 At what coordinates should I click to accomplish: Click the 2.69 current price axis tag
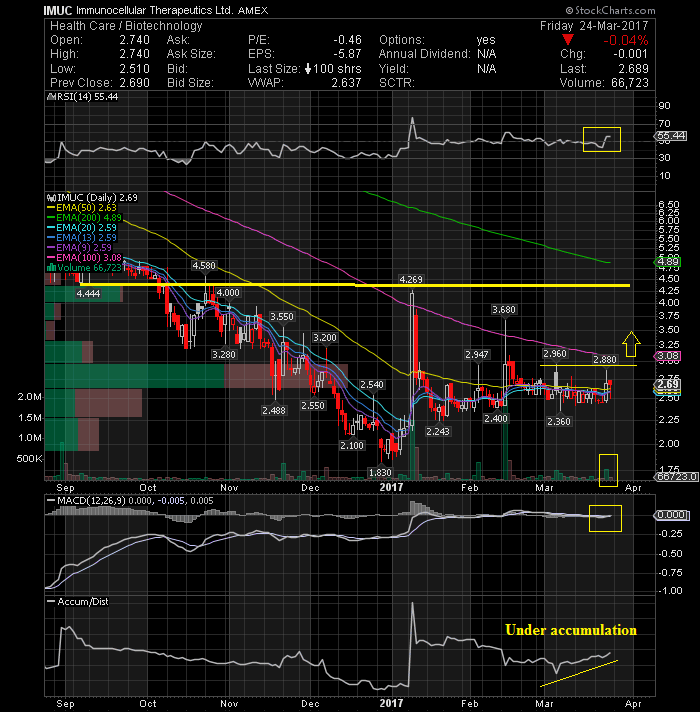(668, 384)
